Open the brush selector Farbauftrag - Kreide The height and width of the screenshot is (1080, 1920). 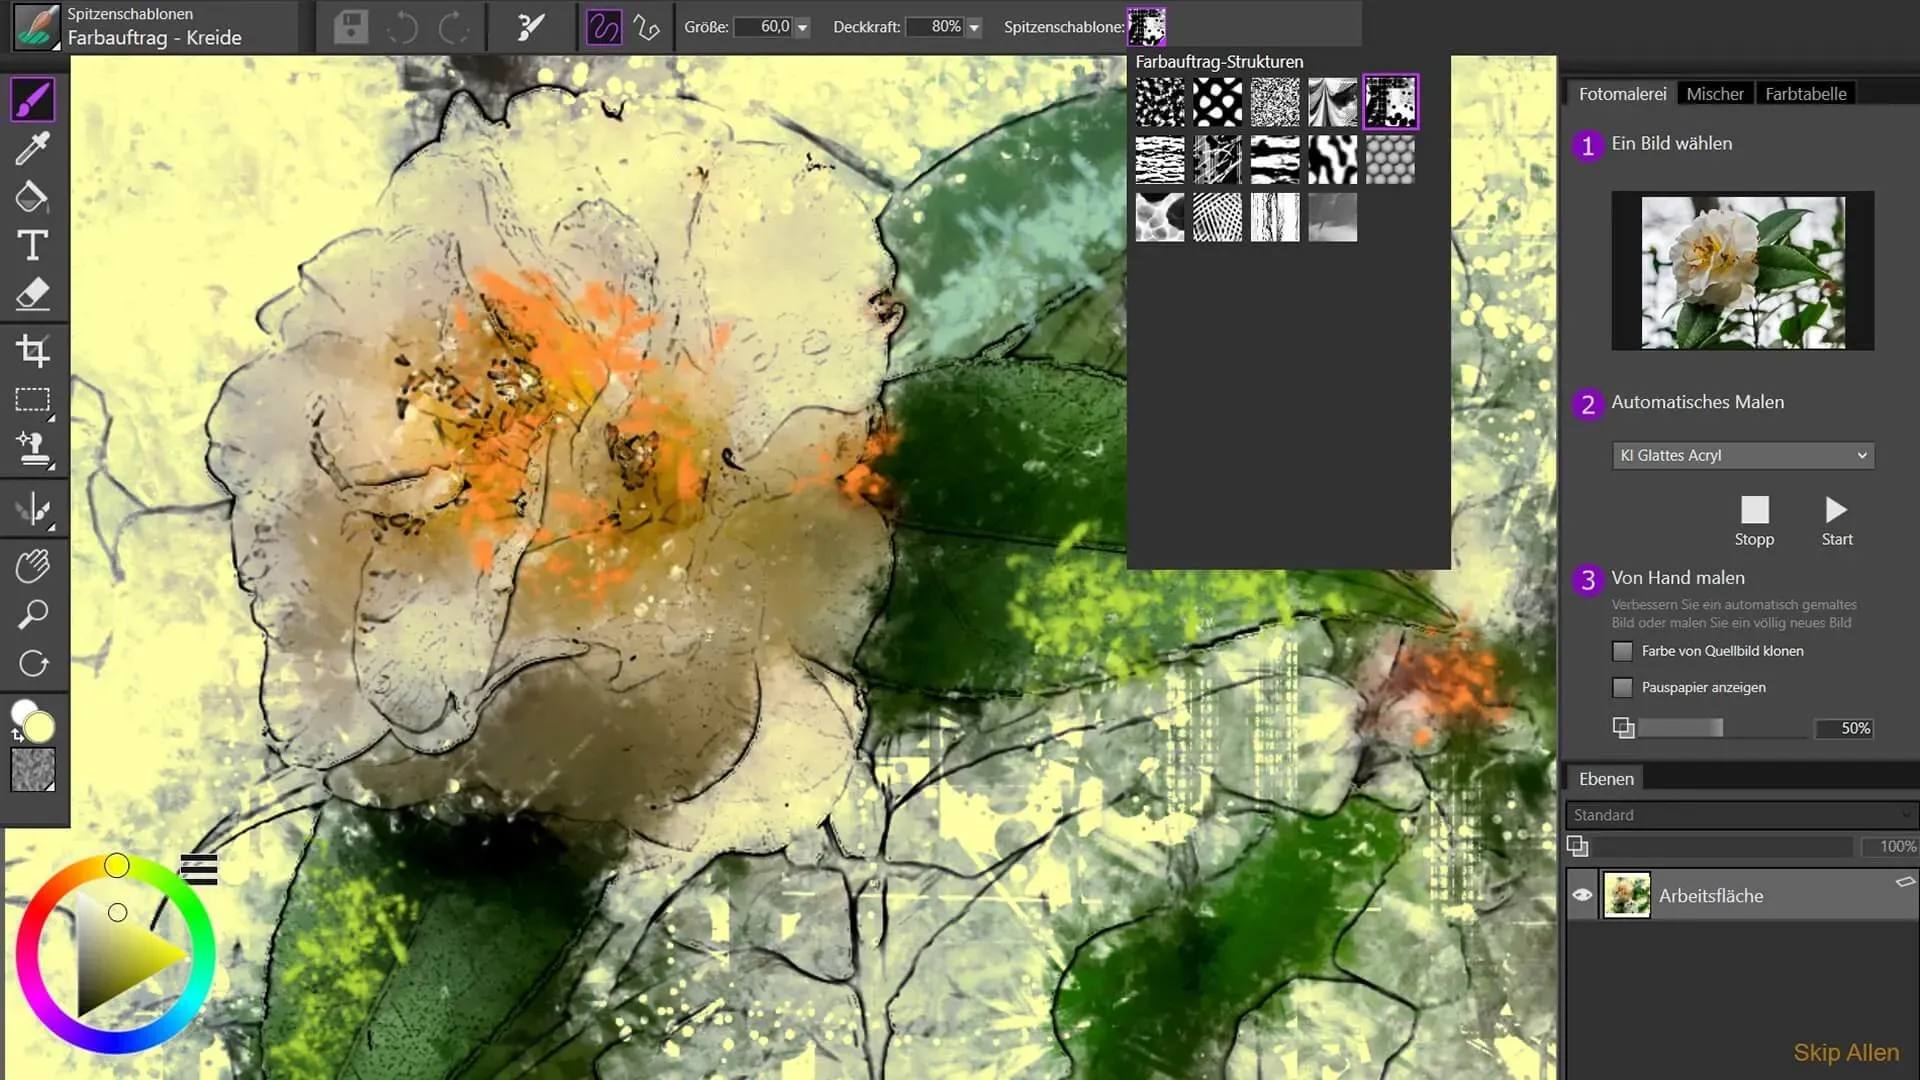tap(154, 27)
